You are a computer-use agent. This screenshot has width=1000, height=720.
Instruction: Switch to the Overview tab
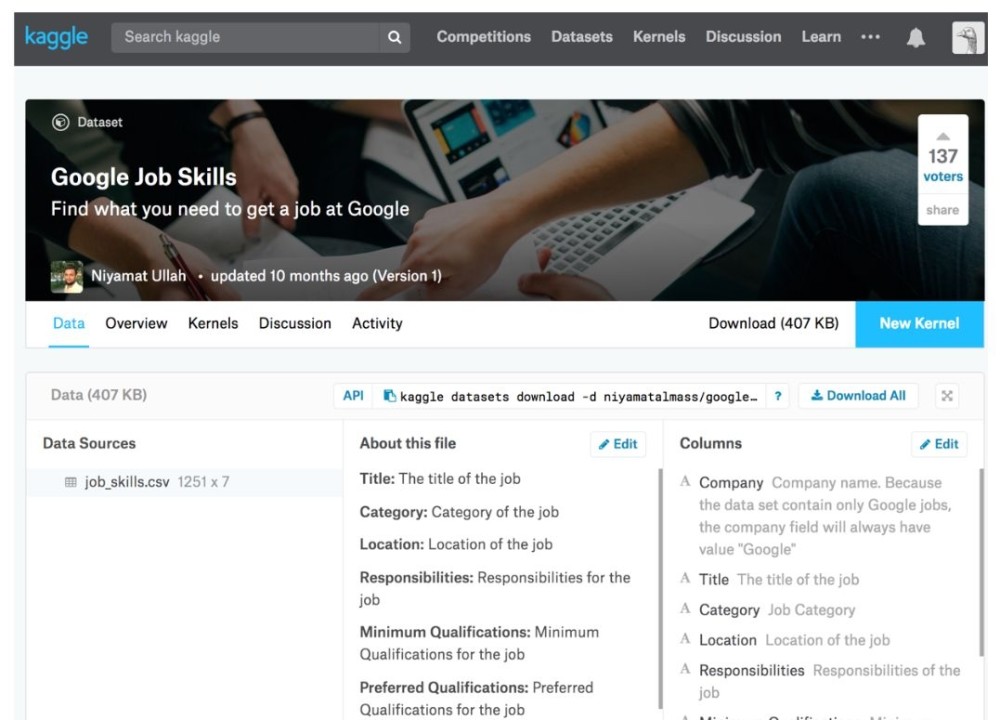[x=136, y=323]
